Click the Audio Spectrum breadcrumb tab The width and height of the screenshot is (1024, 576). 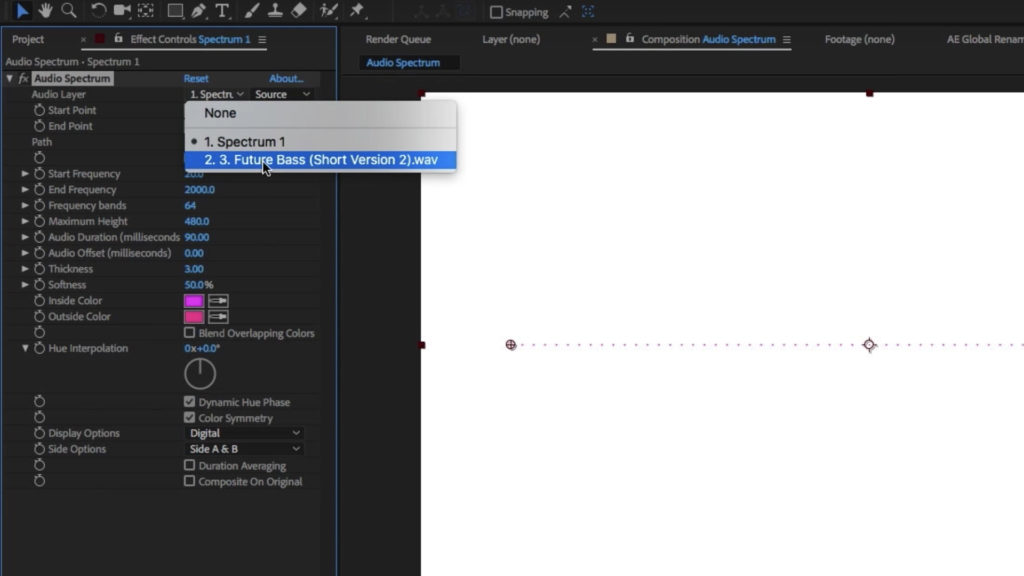[403, 63]
